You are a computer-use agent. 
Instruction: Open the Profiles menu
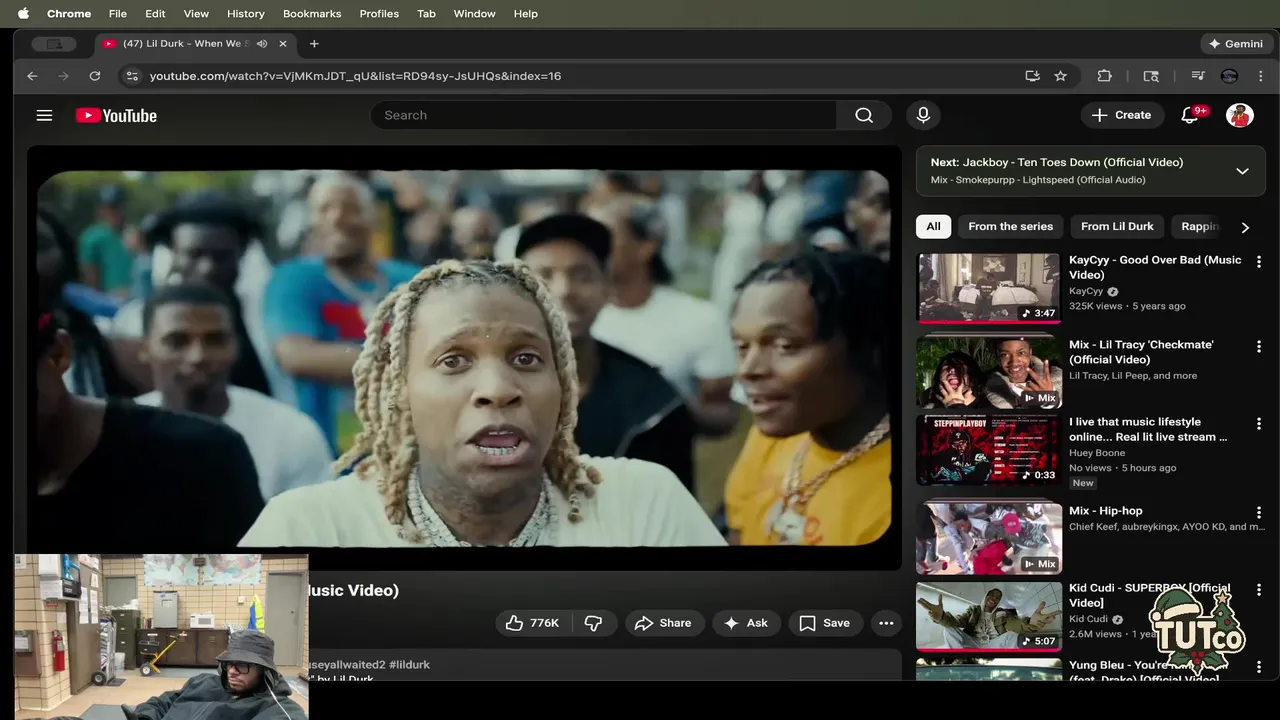click(x=379, y=14)
